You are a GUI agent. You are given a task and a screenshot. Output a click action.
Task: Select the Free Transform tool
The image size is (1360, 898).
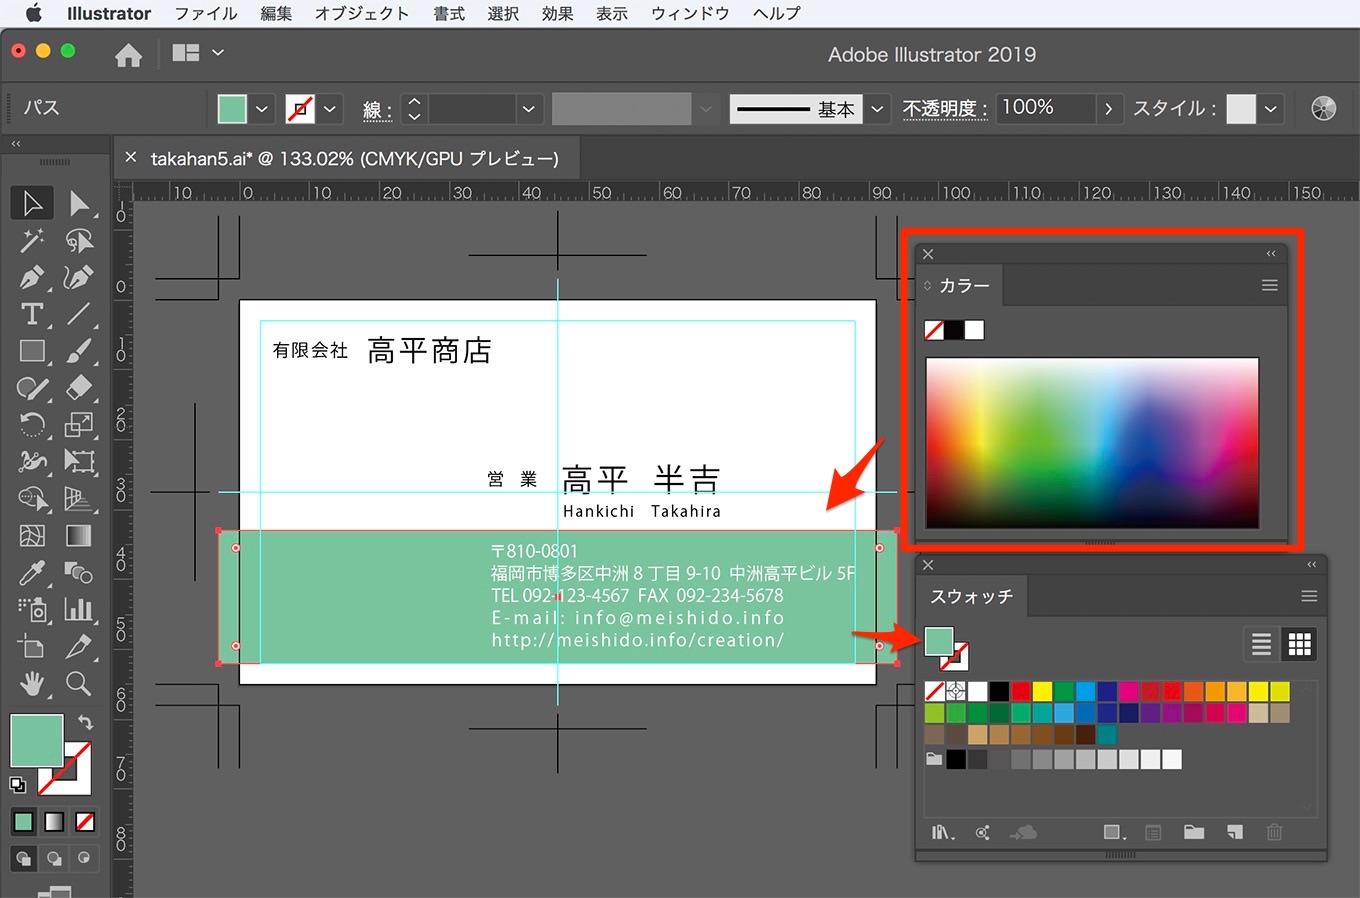pos(79,462)
